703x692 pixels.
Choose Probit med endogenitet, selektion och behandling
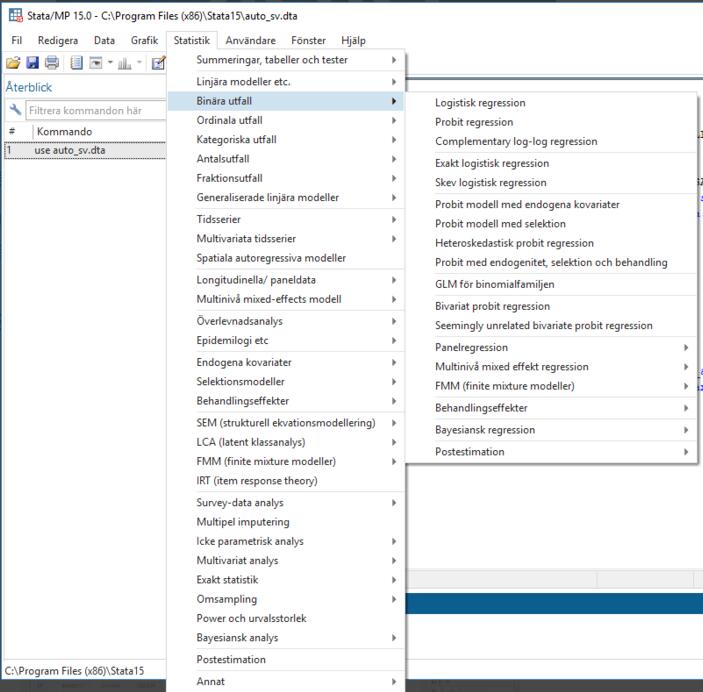(x=551, y=262)
